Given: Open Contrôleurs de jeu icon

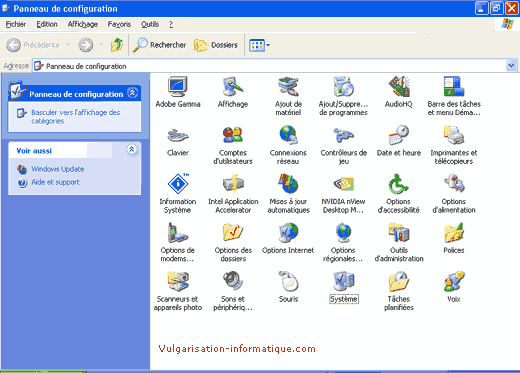Looking at the screenshot, I should pos(343,136).
